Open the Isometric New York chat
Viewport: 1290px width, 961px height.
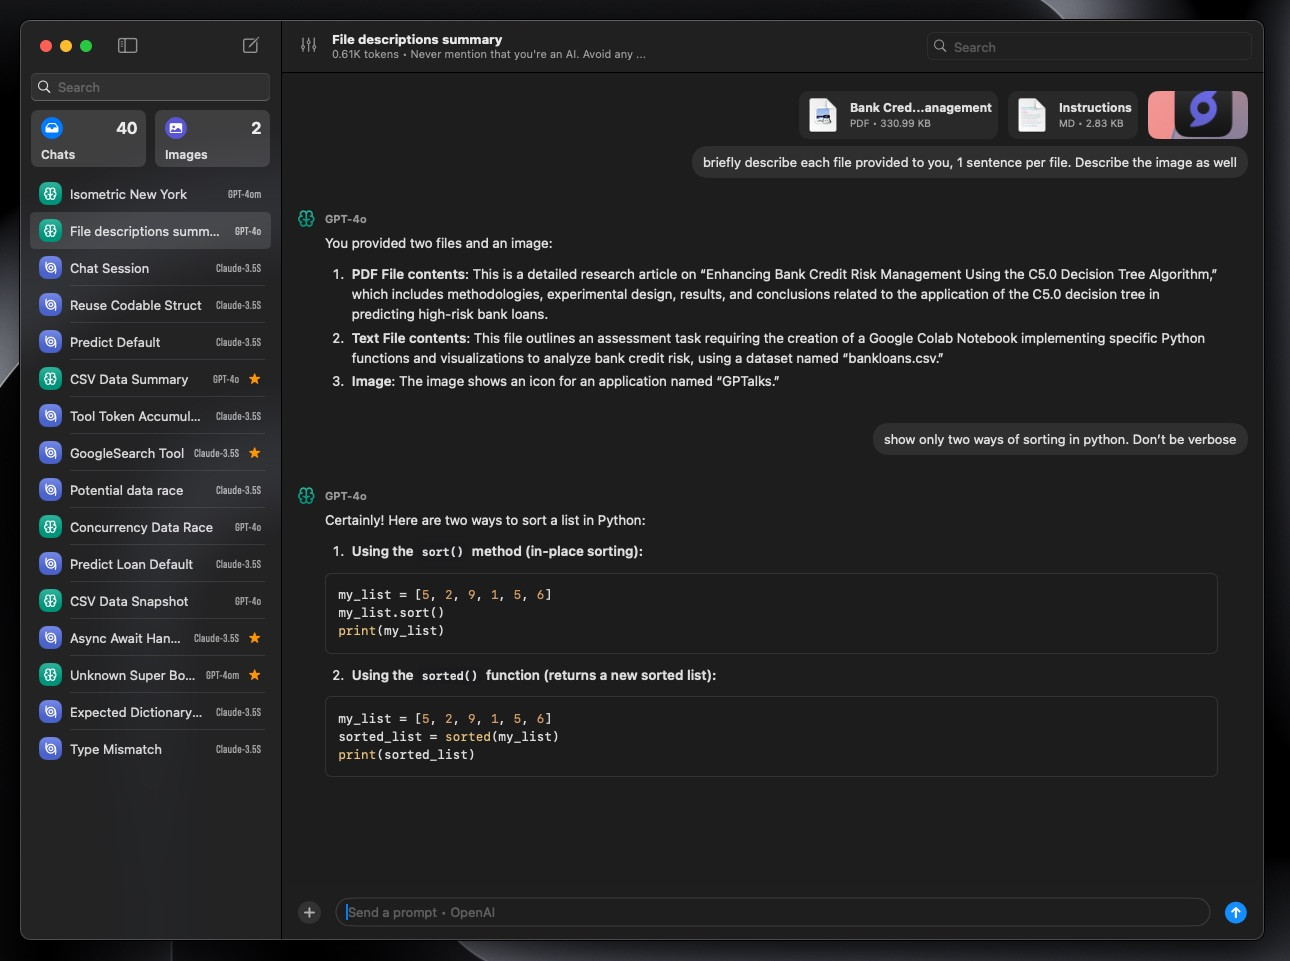pyautogui.click(x=150, y=194)
